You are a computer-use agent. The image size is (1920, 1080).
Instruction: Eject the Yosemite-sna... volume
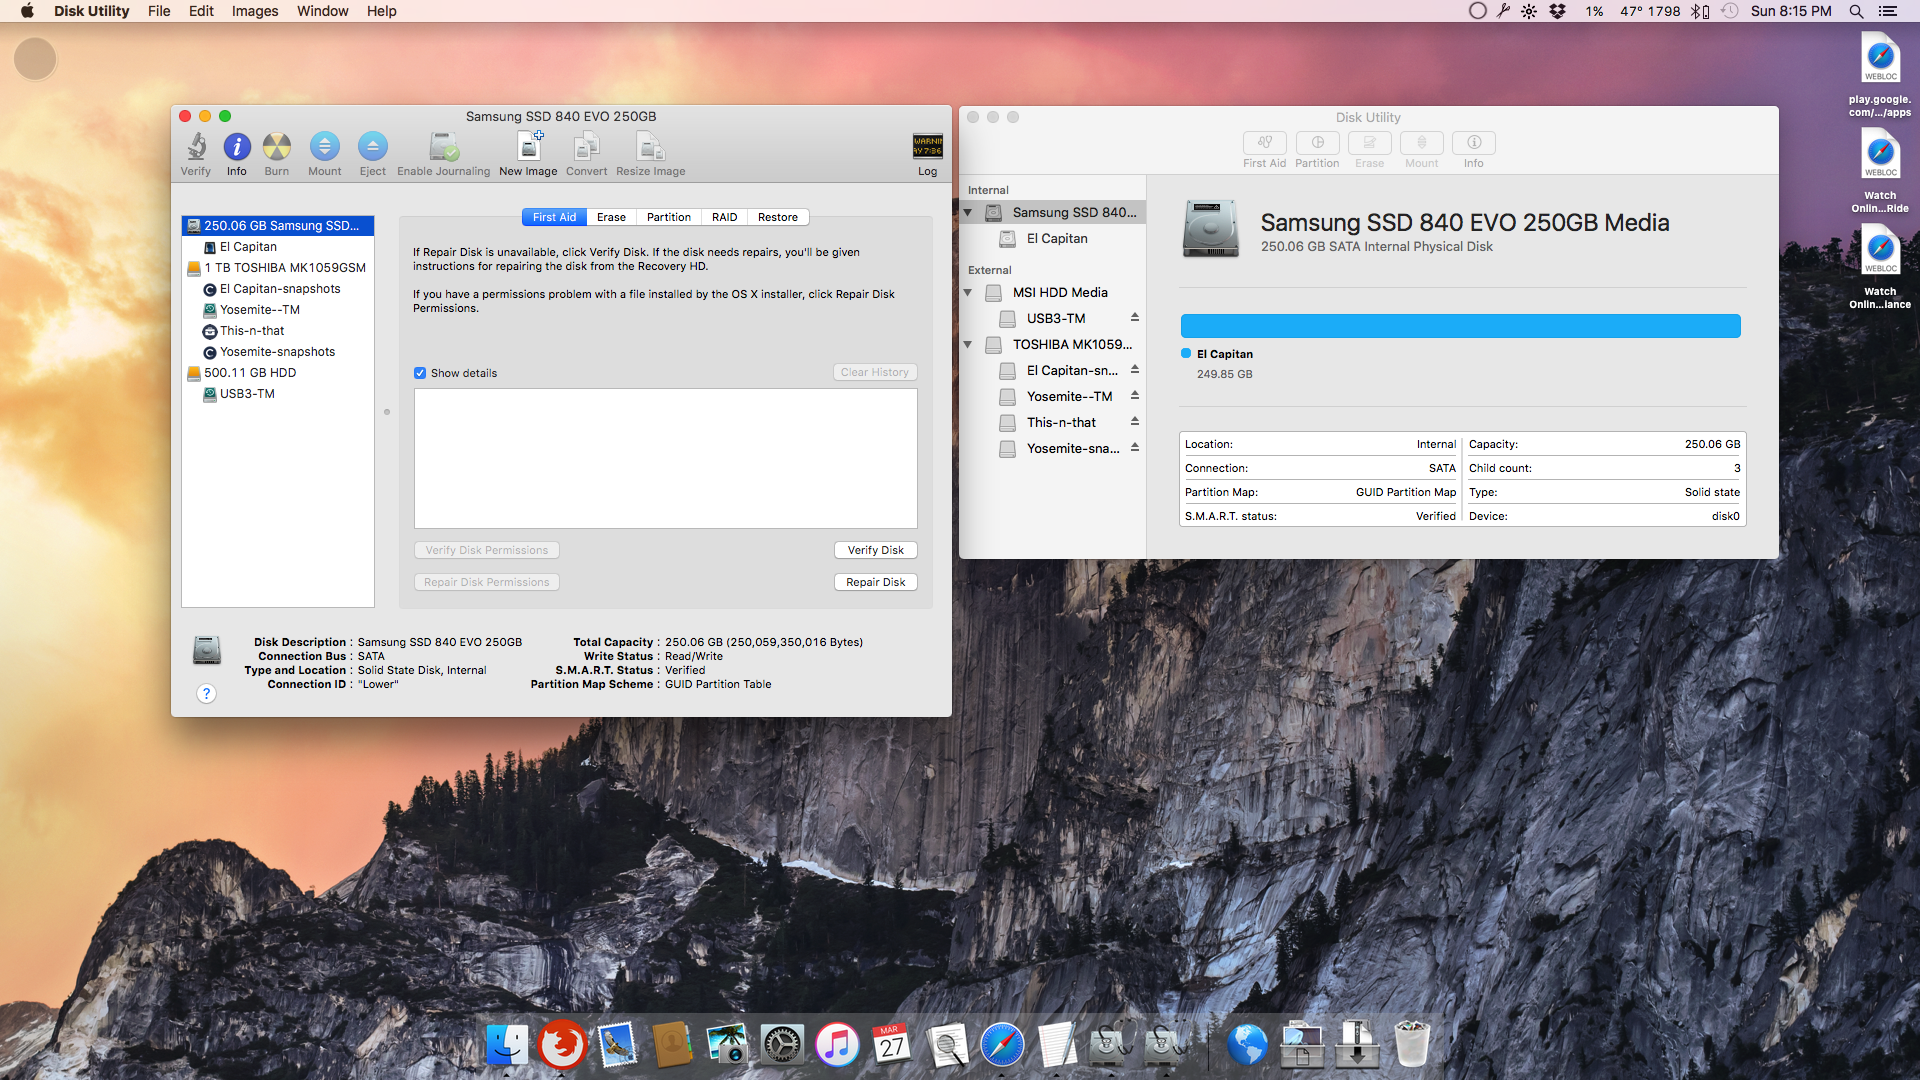coord(1135,447)
